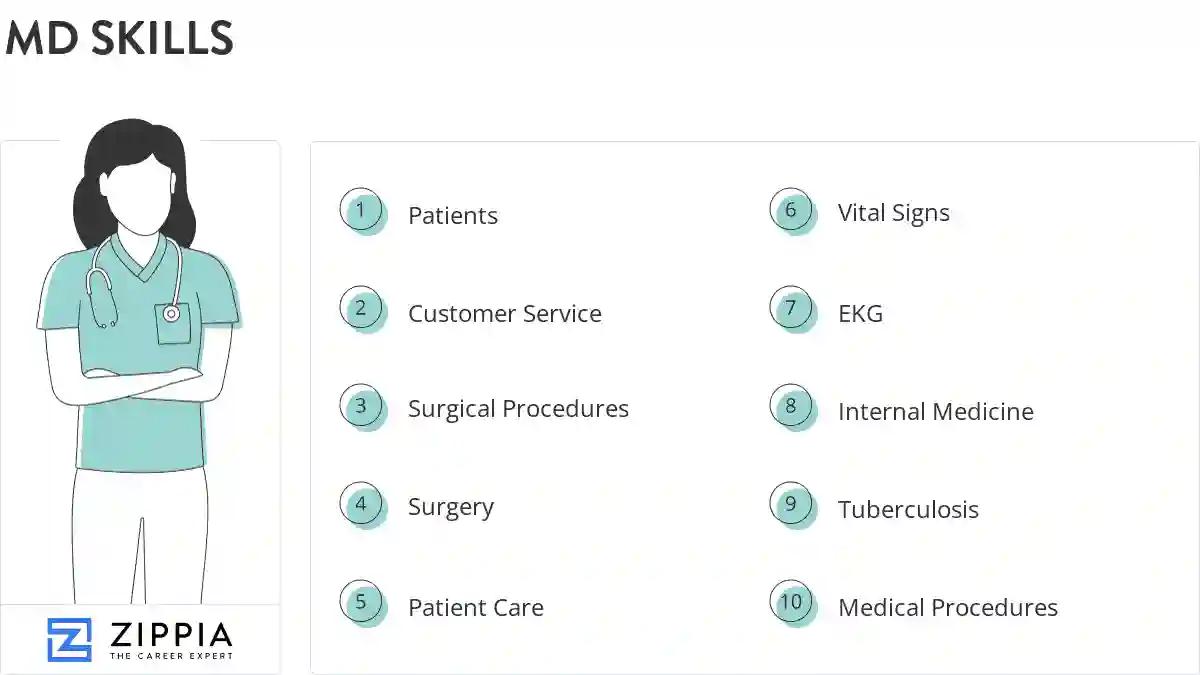
Task: Select the Customer Service skill text
Action: coord(504,313)
